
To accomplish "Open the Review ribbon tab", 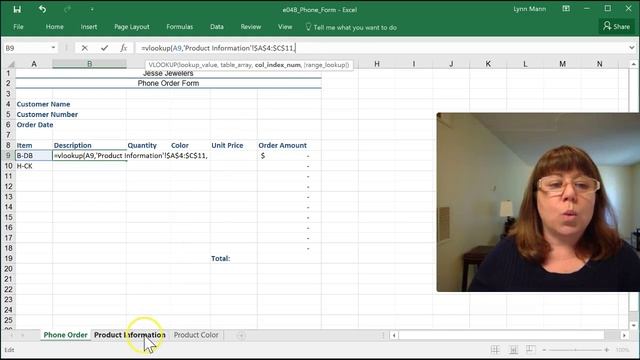I will pyautogui.click(x=251, y=27).
